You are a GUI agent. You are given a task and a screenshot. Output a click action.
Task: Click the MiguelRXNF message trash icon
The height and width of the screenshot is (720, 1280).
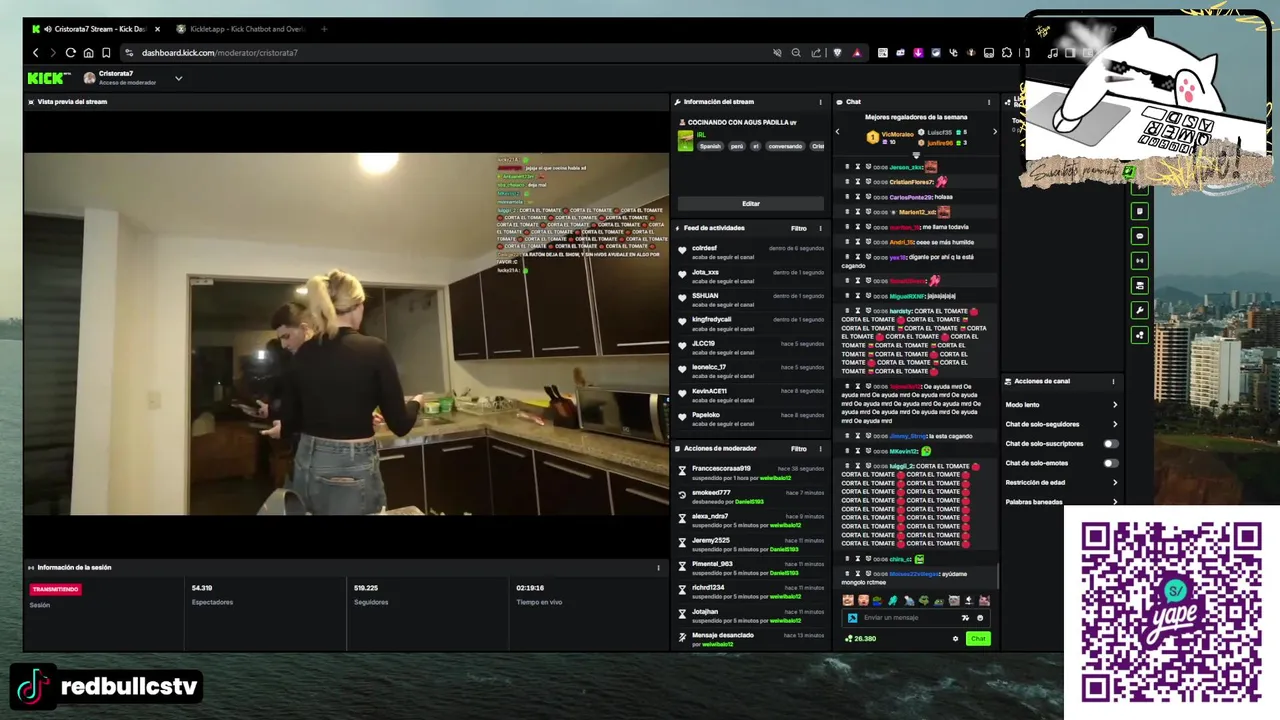847,296
